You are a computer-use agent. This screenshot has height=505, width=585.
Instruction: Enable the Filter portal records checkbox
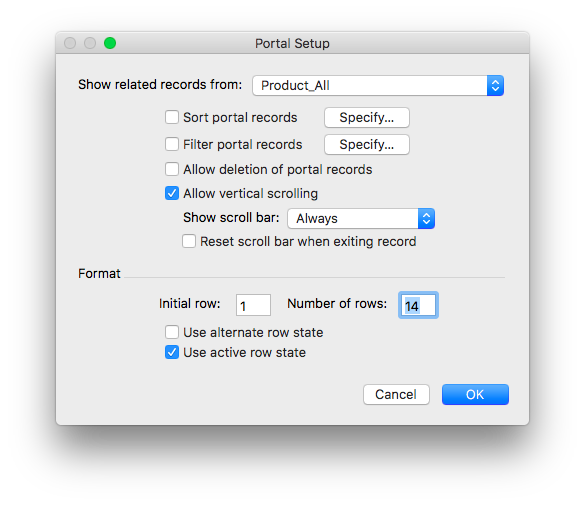(x=172, y=144)
